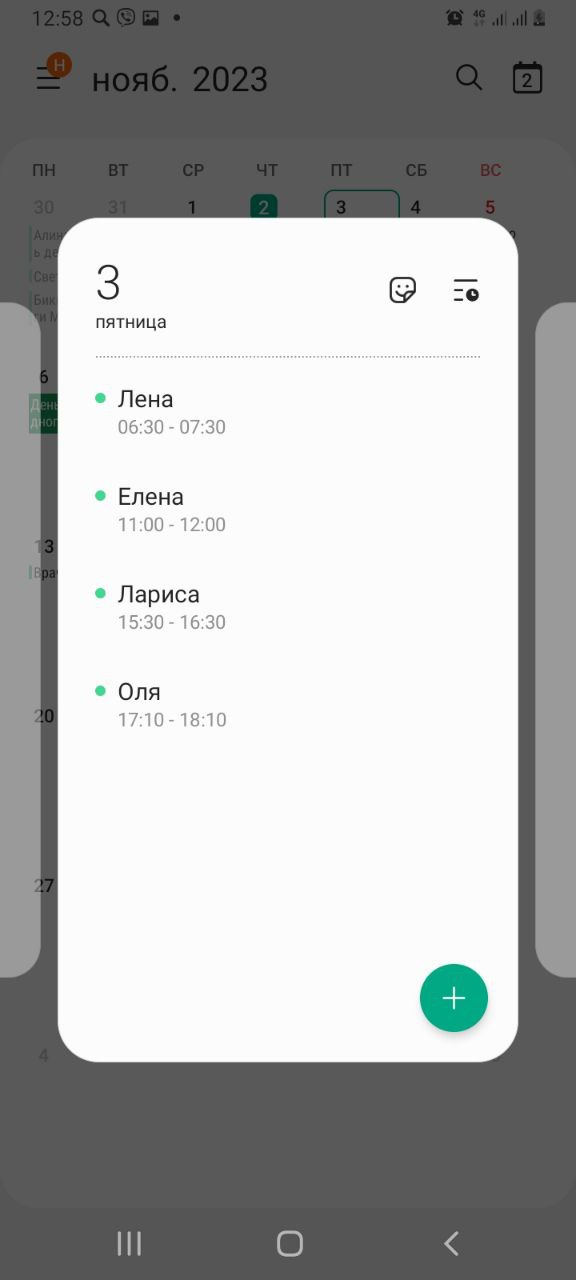Viewport: 576px width, 1280px height.
Task: Expand month picker нояб. 2023
Action: point(180,79)
